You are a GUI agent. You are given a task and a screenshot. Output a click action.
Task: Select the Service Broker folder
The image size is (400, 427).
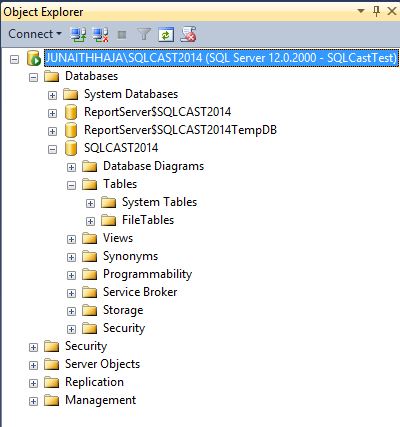pos(140,292)
